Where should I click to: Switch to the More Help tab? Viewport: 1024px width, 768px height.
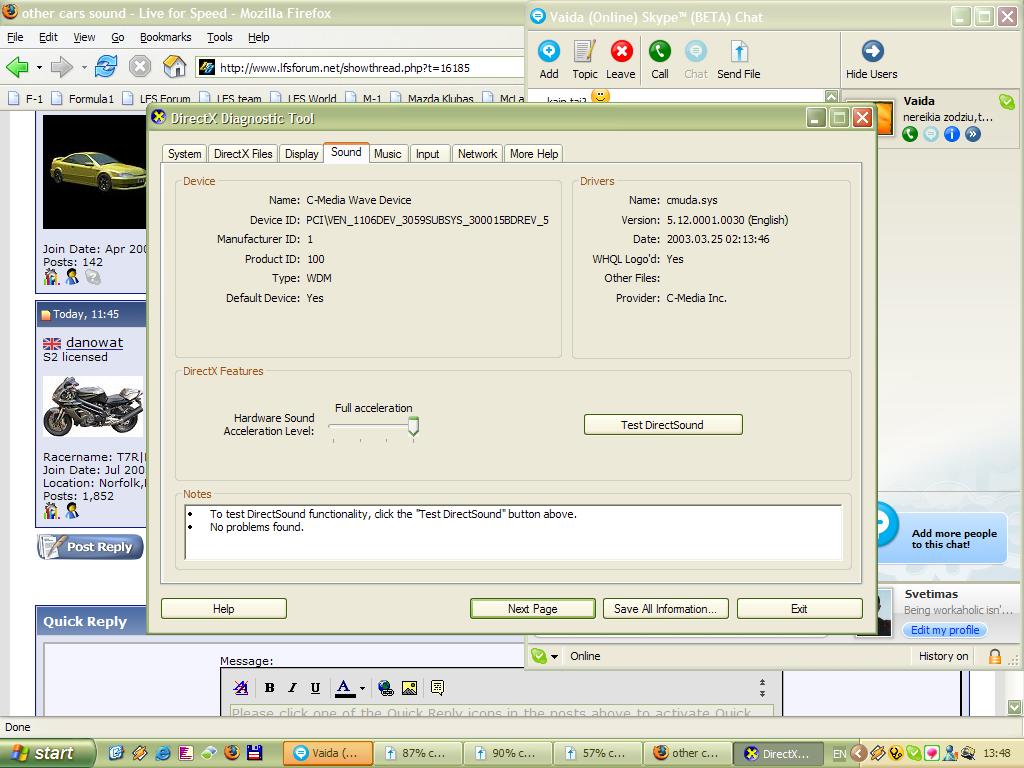[x=534, y=154]
